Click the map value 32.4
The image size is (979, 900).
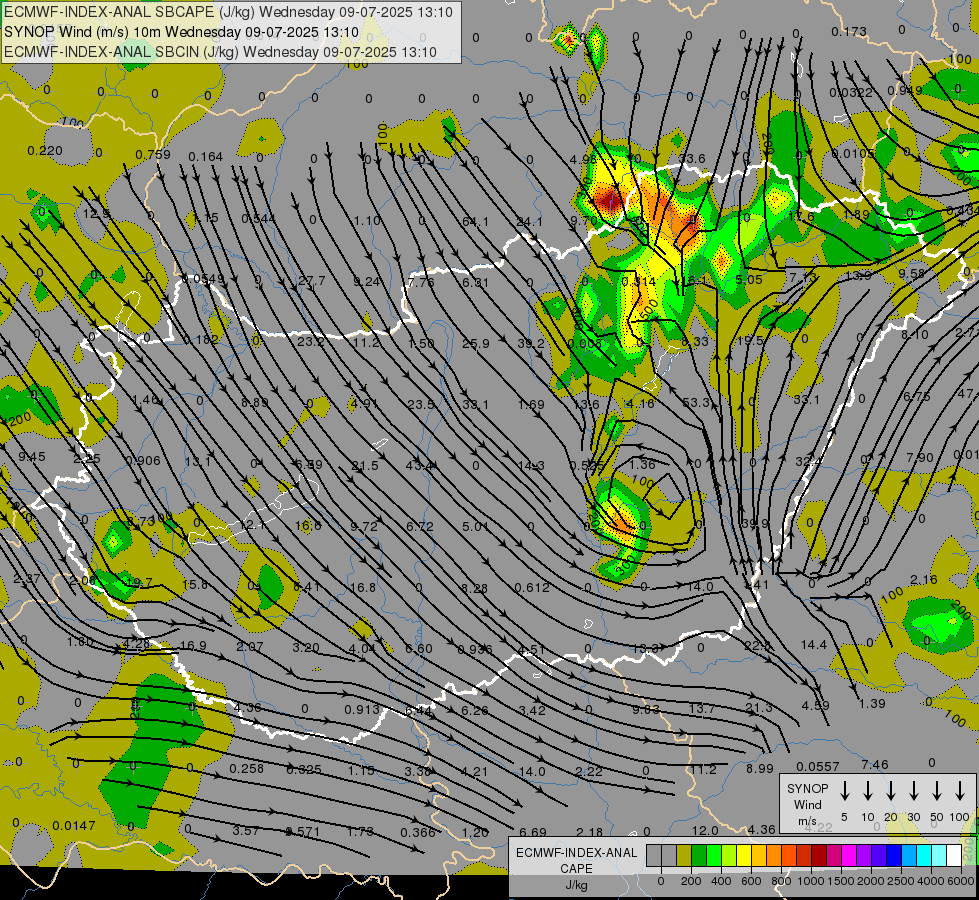pos(809,462)
